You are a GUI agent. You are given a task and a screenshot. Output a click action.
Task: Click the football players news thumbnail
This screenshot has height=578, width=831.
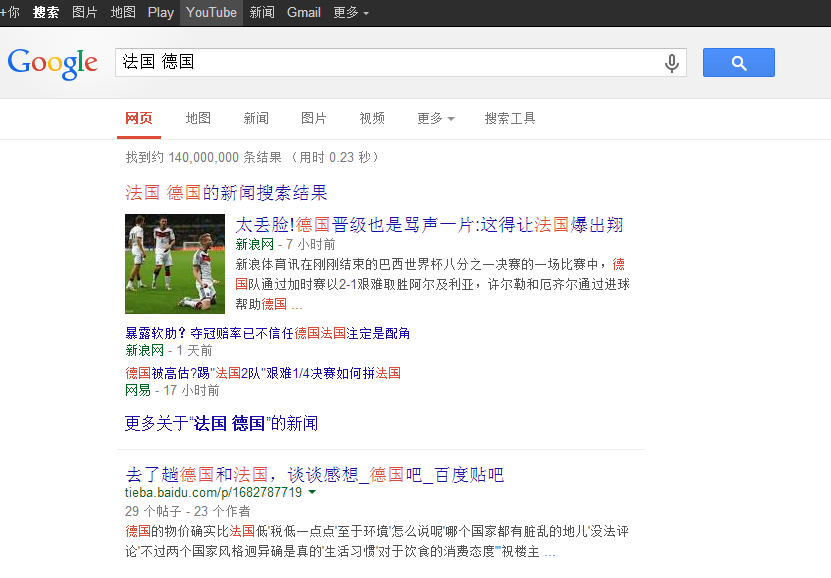click(175, 264)
